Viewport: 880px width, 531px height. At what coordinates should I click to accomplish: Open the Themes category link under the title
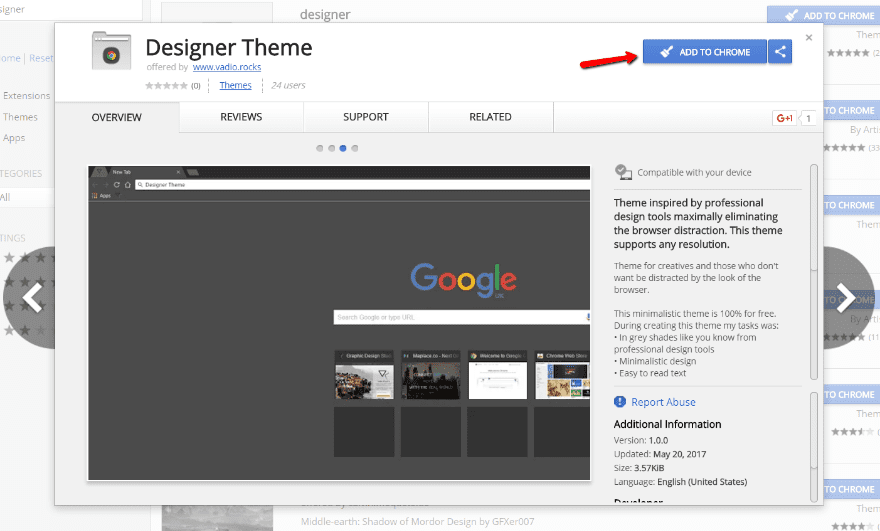click(235, 85)
